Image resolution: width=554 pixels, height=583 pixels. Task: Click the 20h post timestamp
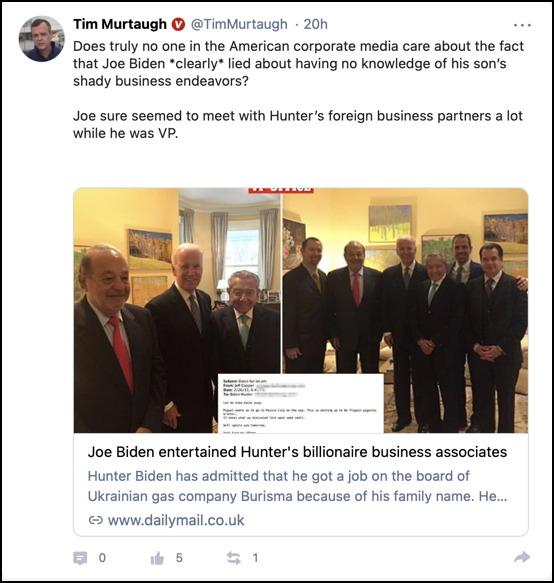(x=316, y=24)
